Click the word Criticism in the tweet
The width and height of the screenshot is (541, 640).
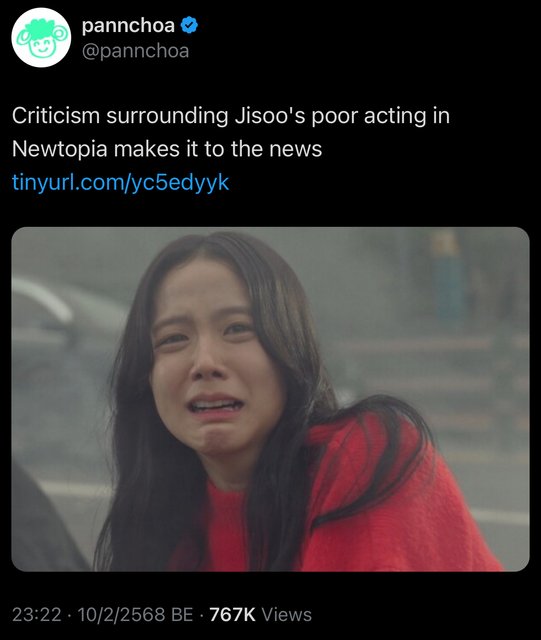point(56,116)
